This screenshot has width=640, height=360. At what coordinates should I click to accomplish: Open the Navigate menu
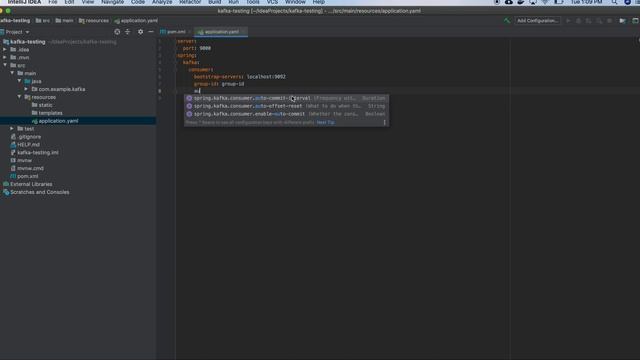112,2
